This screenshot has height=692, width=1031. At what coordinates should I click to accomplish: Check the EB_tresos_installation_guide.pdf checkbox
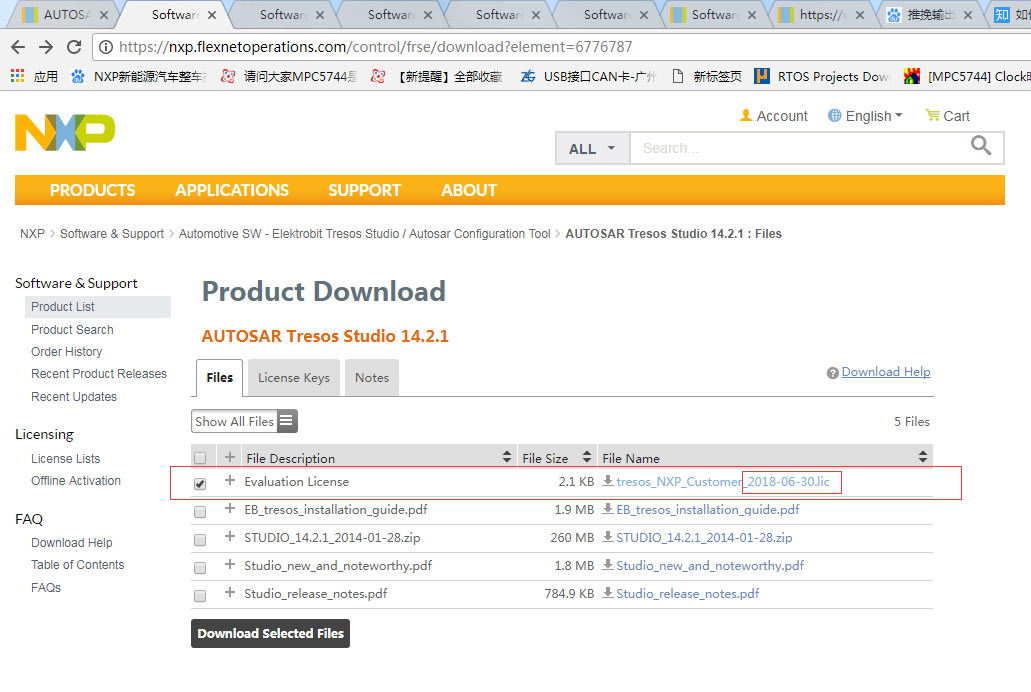tap(200, 511)
